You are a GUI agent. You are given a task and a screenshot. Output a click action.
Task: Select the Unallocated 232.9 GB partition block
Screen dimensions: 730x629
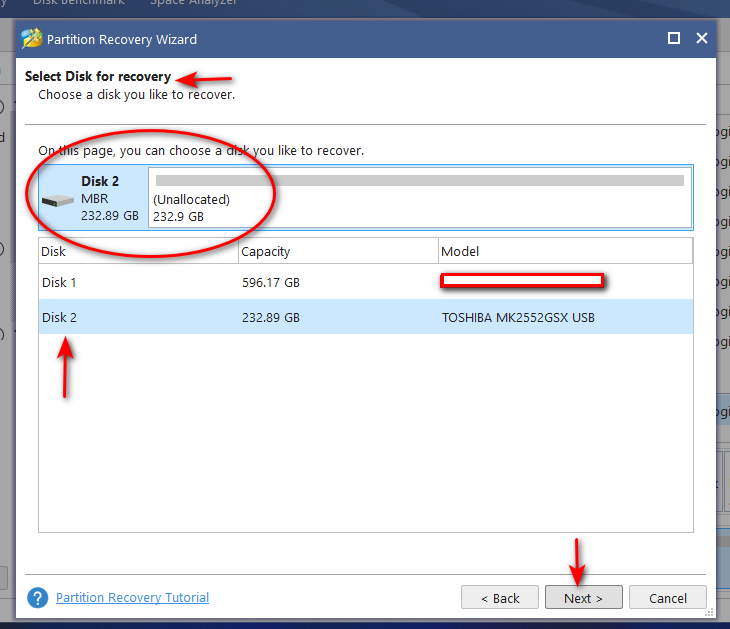[x=419, y=198]
